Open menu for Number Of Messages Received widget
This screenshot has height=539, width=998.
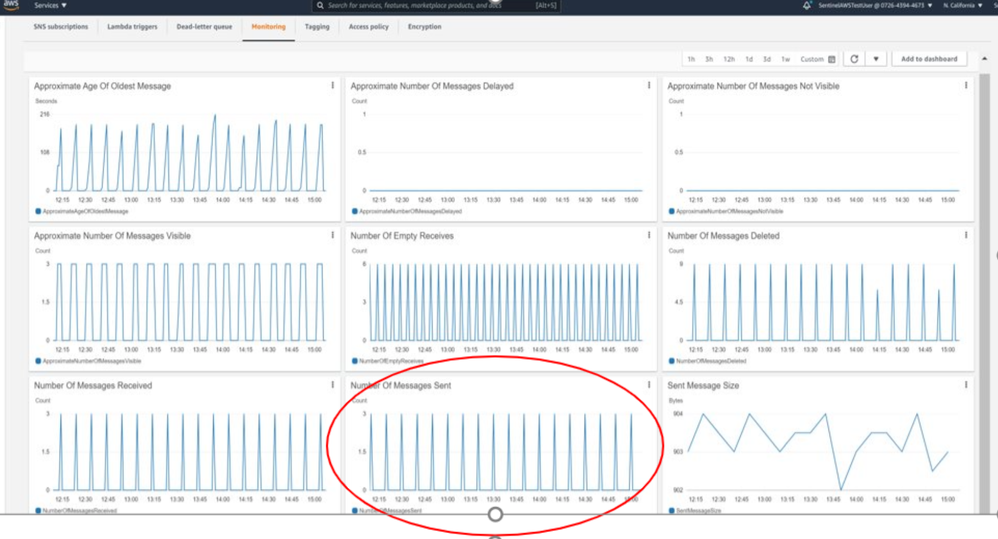click(332, 384)
